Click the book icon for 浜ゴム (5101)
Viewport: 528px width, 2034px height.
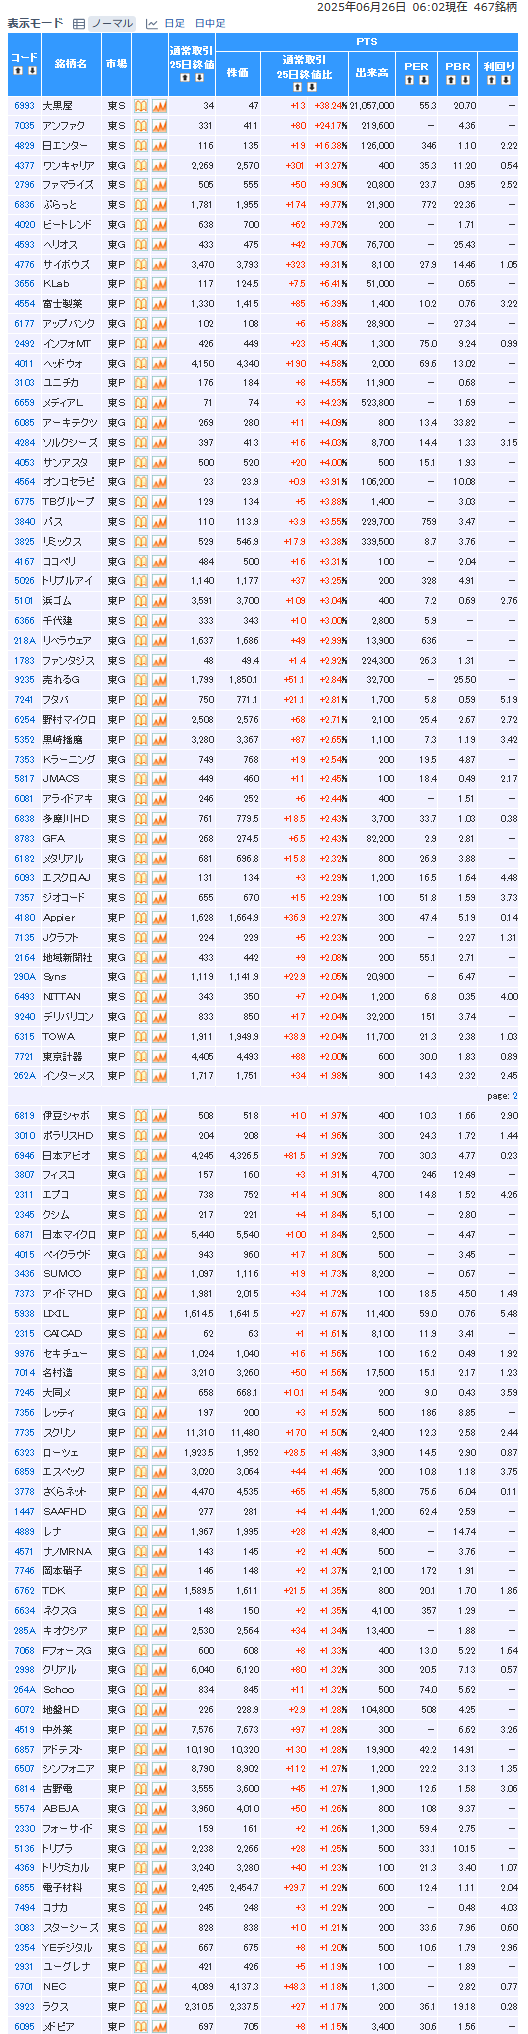(141, 601)
